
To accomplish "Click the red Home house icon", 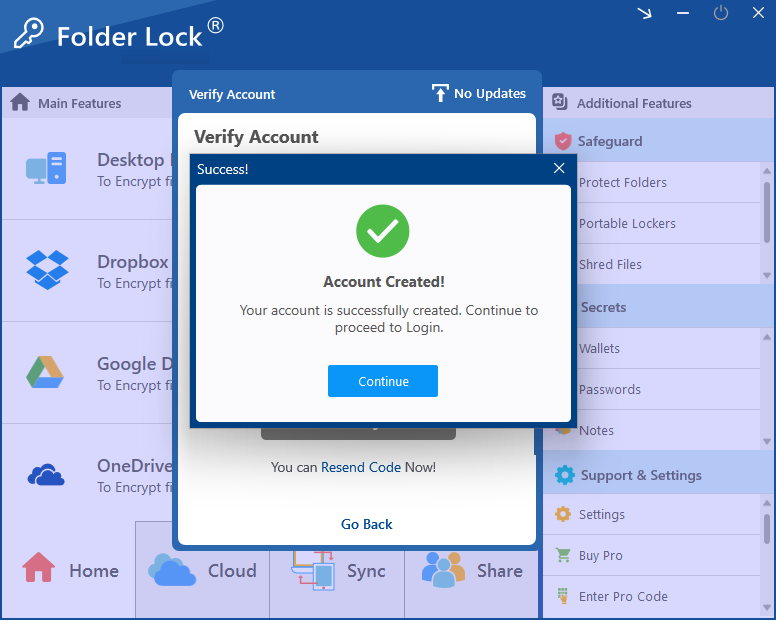I will coord(39,567).
